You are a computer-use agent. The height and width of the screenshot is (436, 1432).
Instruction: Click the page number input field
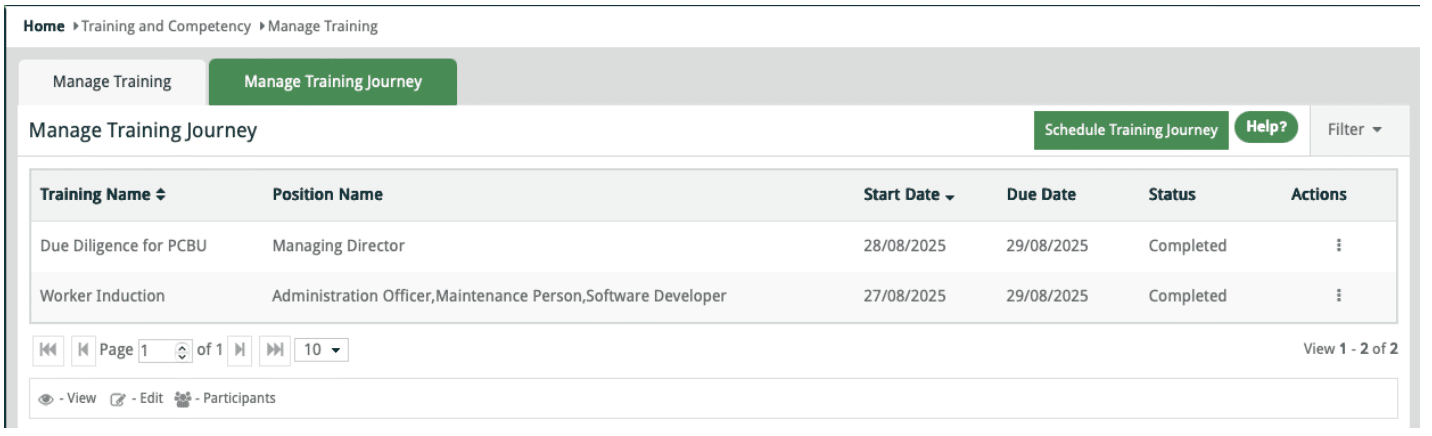tap(156, 350)
